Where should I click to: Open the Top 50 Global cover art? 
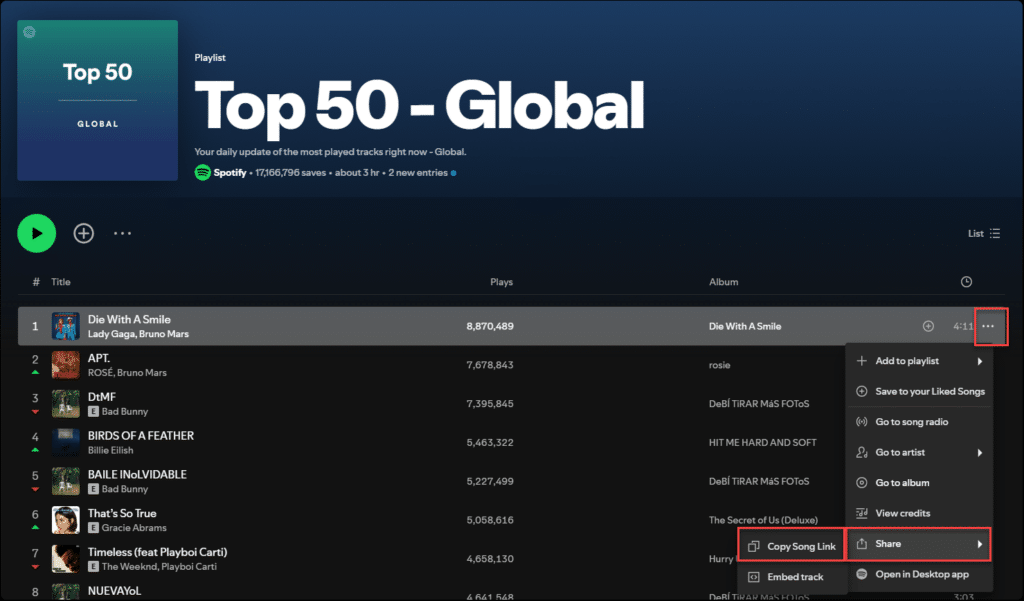97,101
